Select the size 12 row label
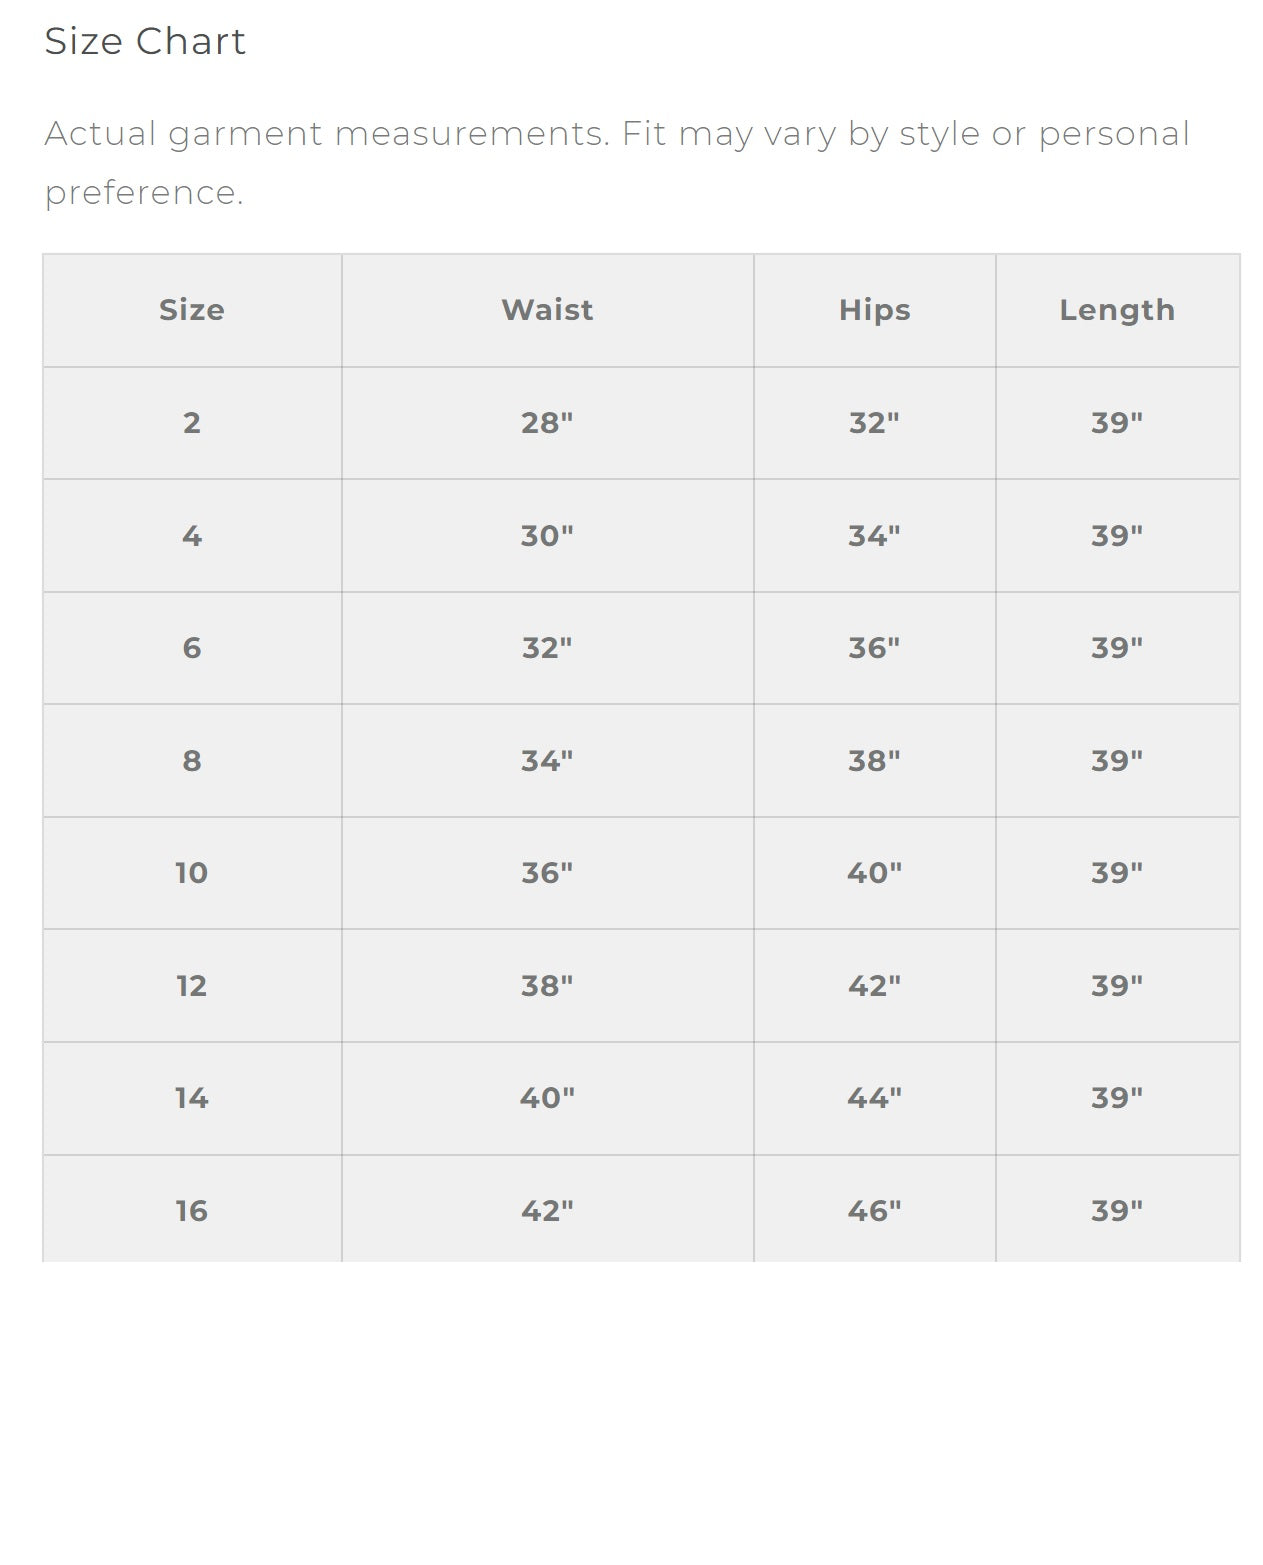This screenshot has height=1565, width=1263. pyautogui.click(x=192, y=986)
